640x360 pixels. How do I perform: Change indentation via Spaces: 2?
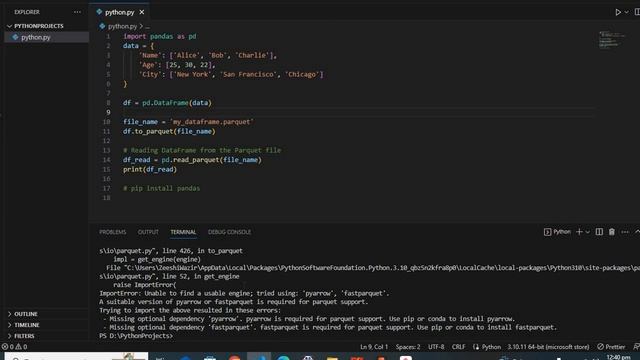pos(408,347)
